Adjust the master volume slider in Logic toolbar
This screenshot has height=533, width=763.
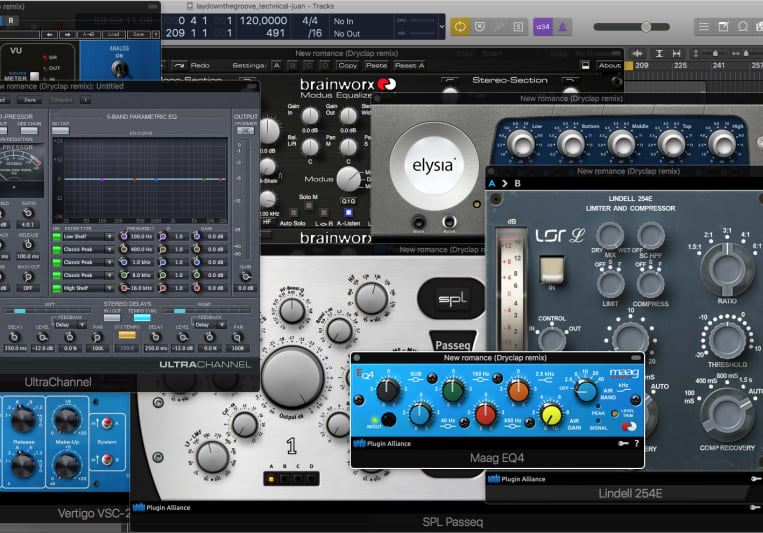[632, 27]
